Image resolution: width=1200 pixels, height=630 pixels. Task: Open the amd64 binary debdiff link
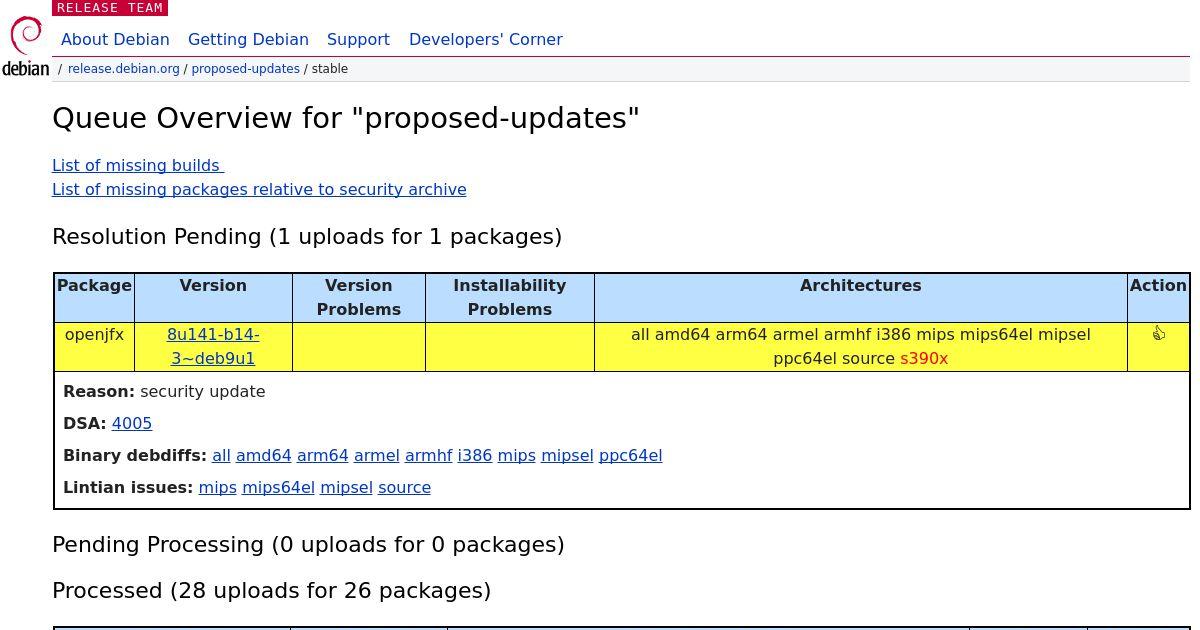tap(264, 455)
